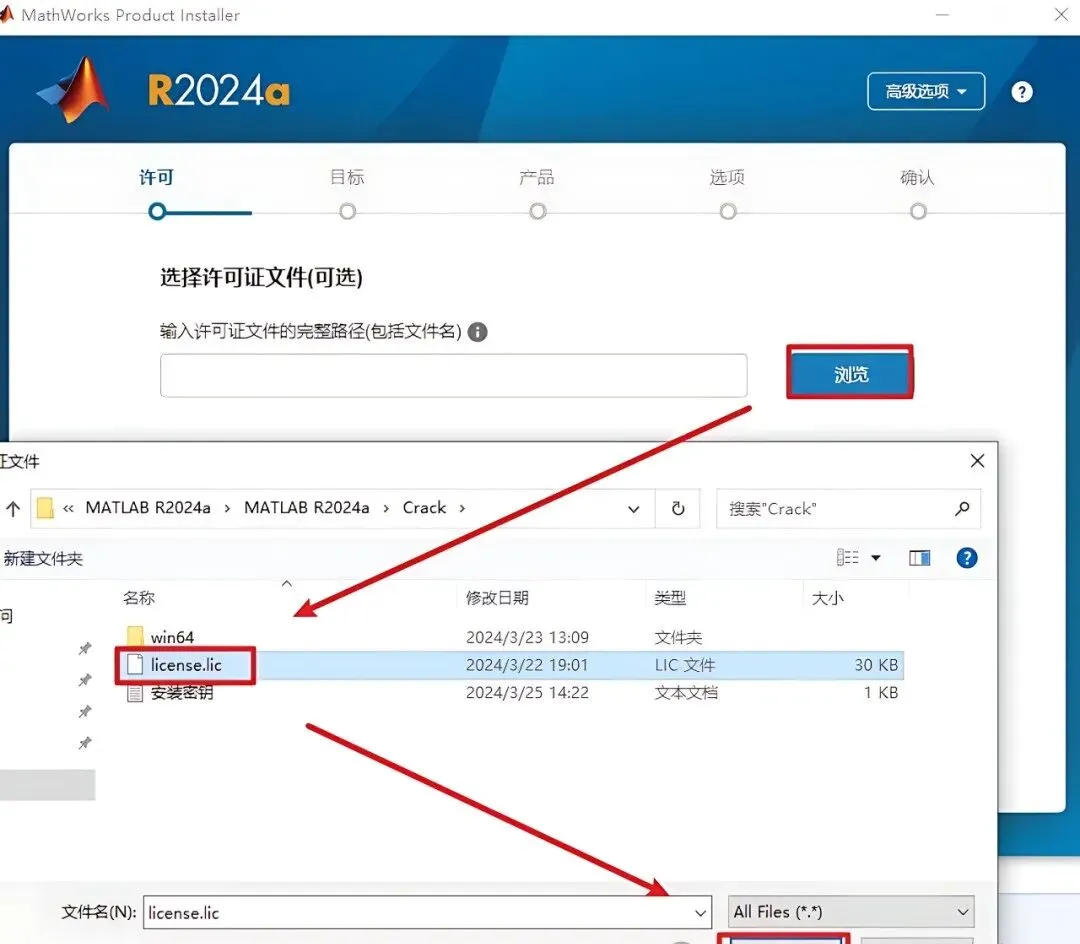
Task: Focus the license file path input field
Action: [453, 375]
